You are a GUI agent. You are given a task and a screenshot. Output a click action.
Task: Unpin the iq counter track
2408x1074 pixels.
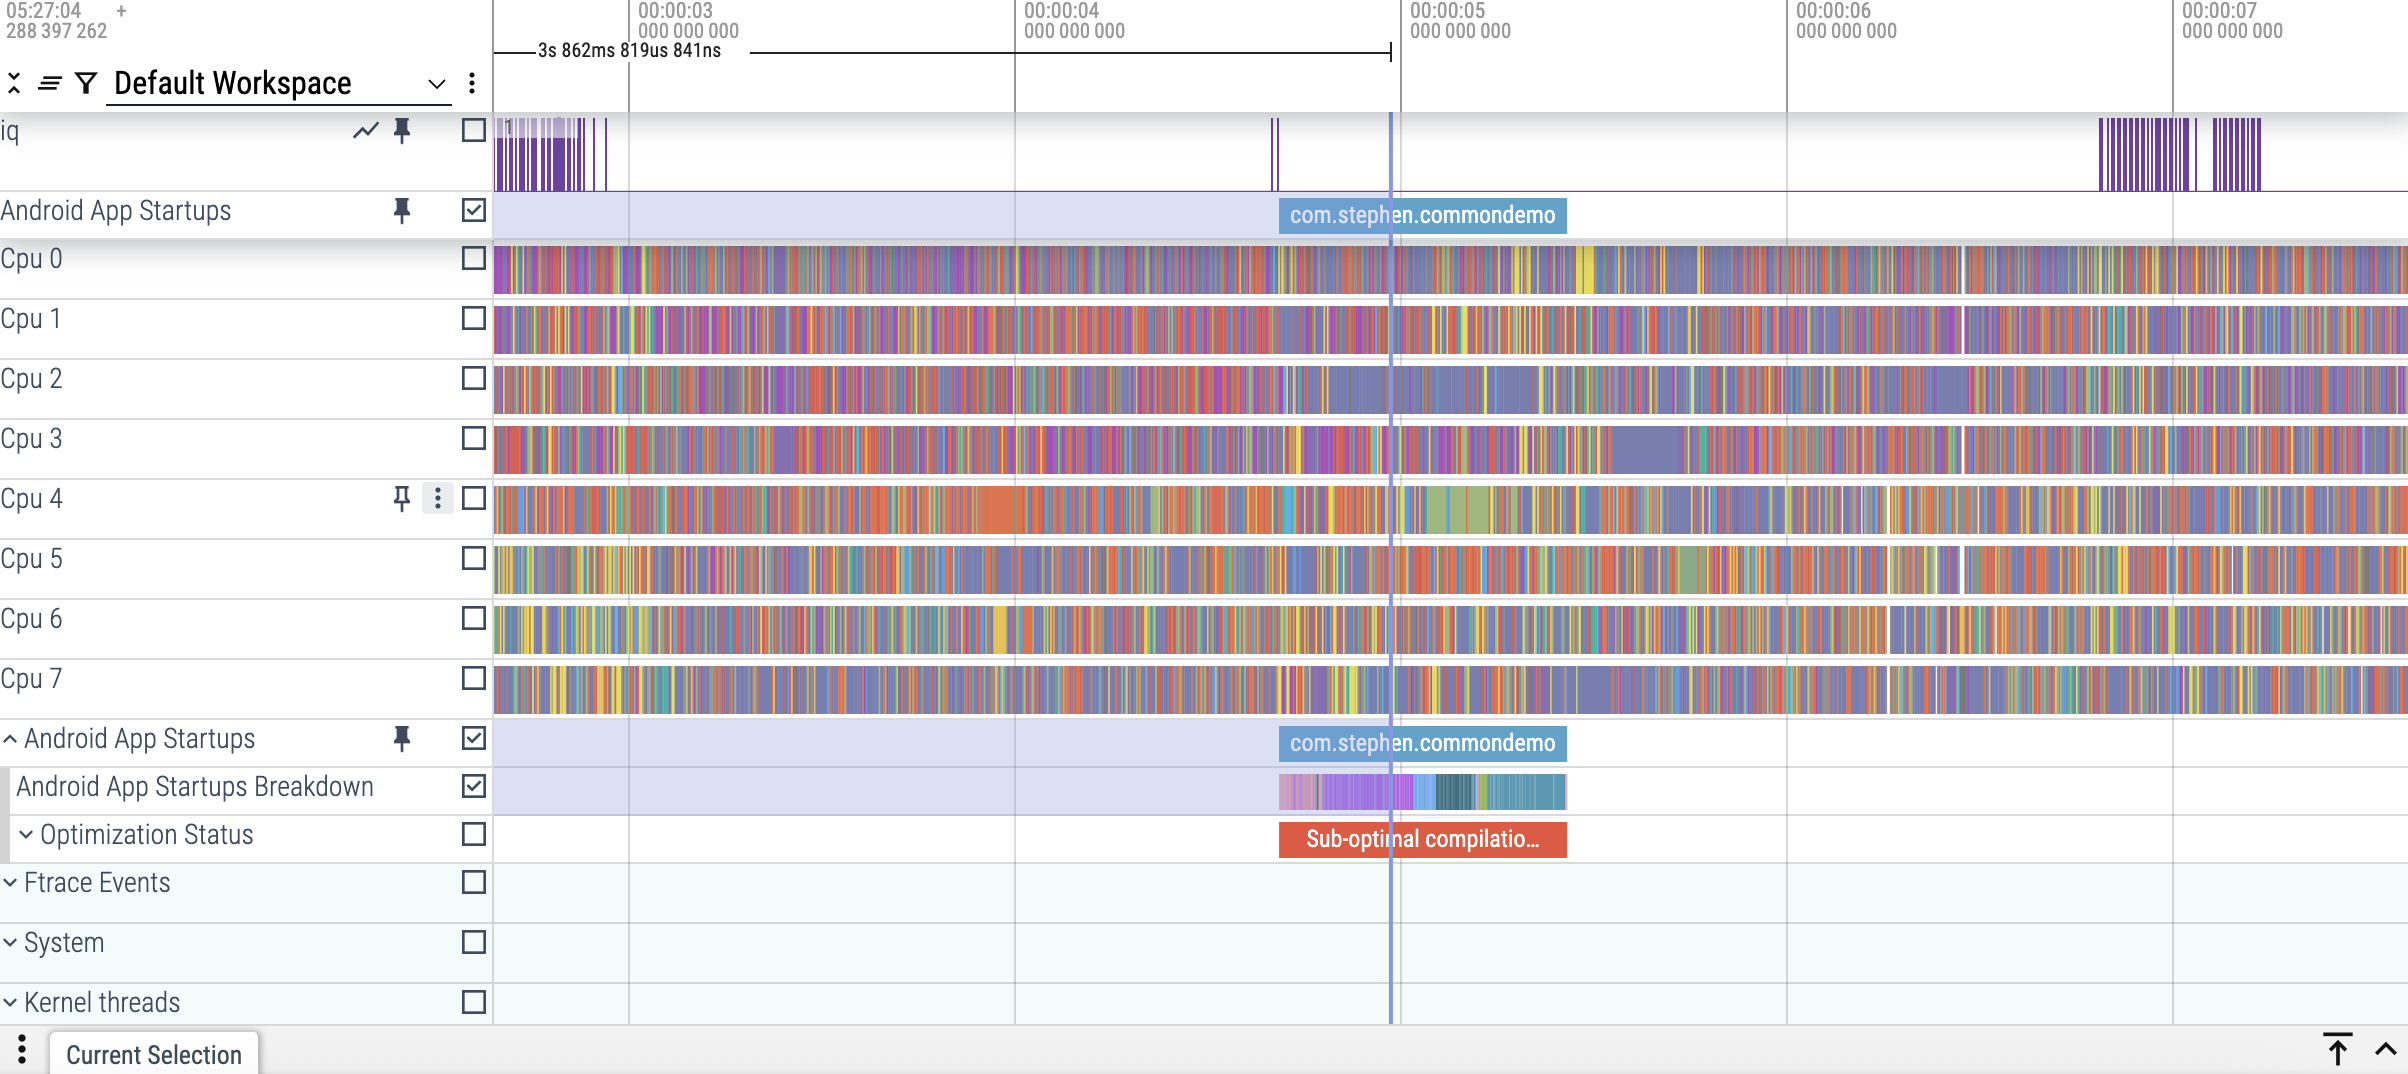click(402, 131)
